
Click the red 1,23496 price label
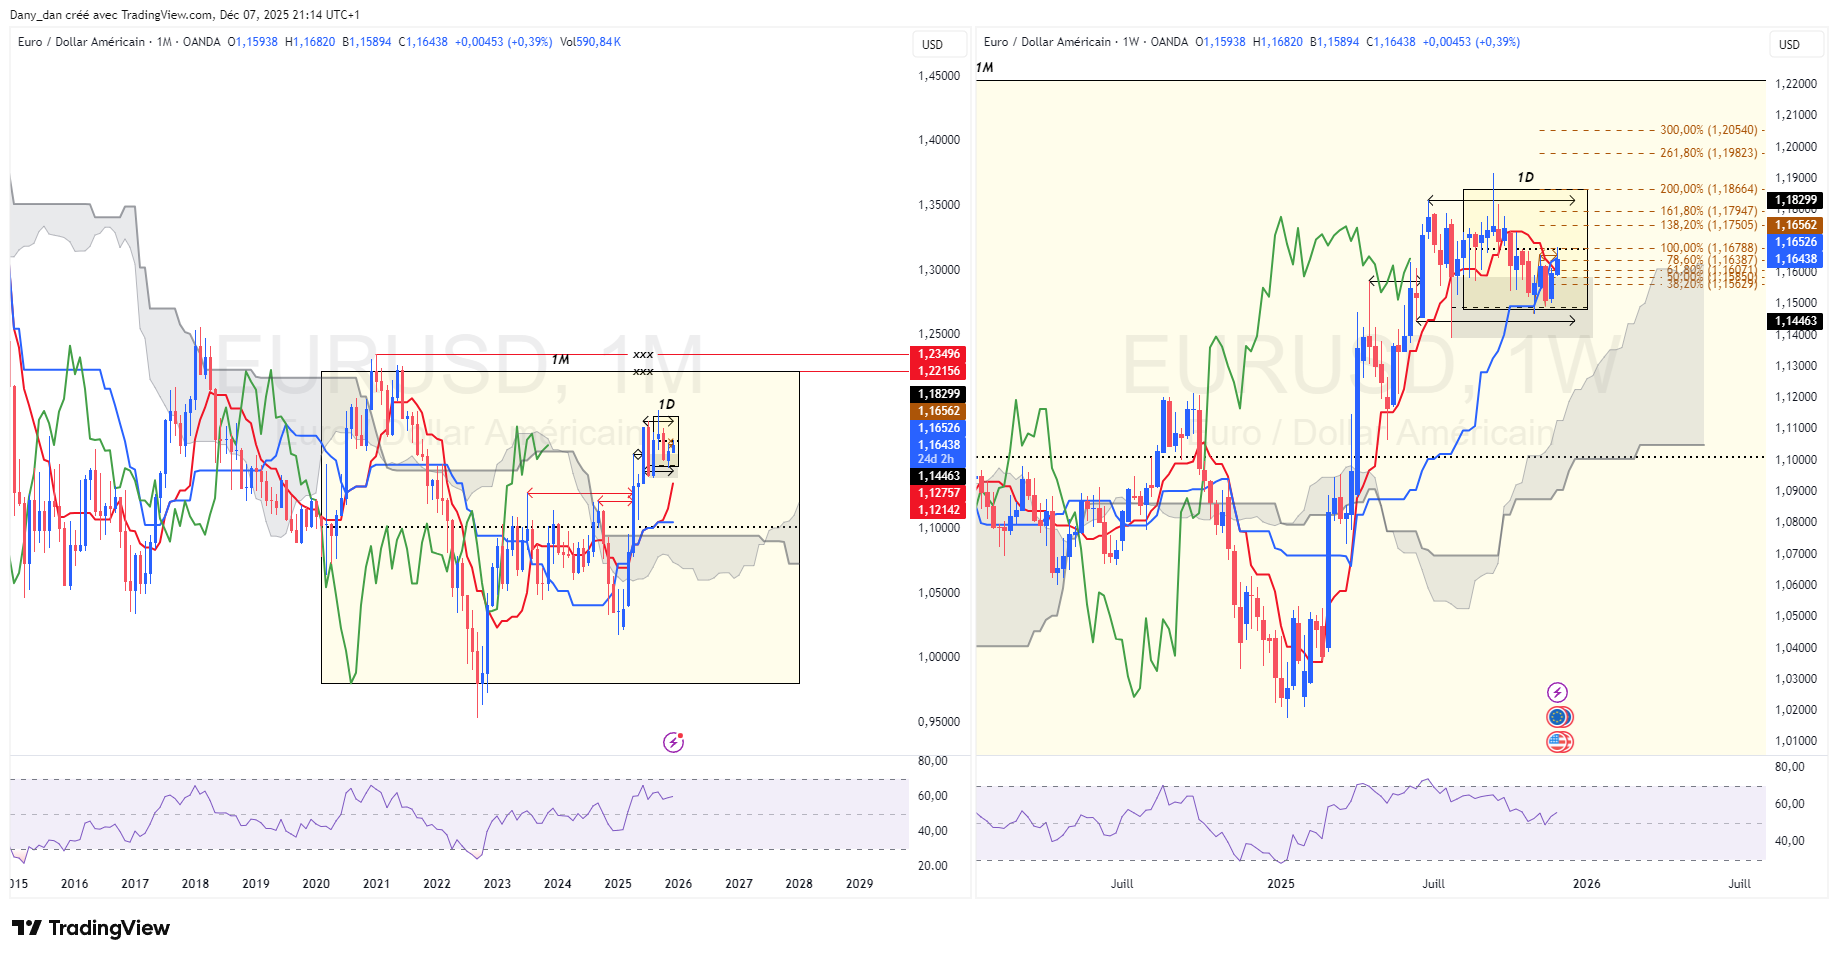938,354
